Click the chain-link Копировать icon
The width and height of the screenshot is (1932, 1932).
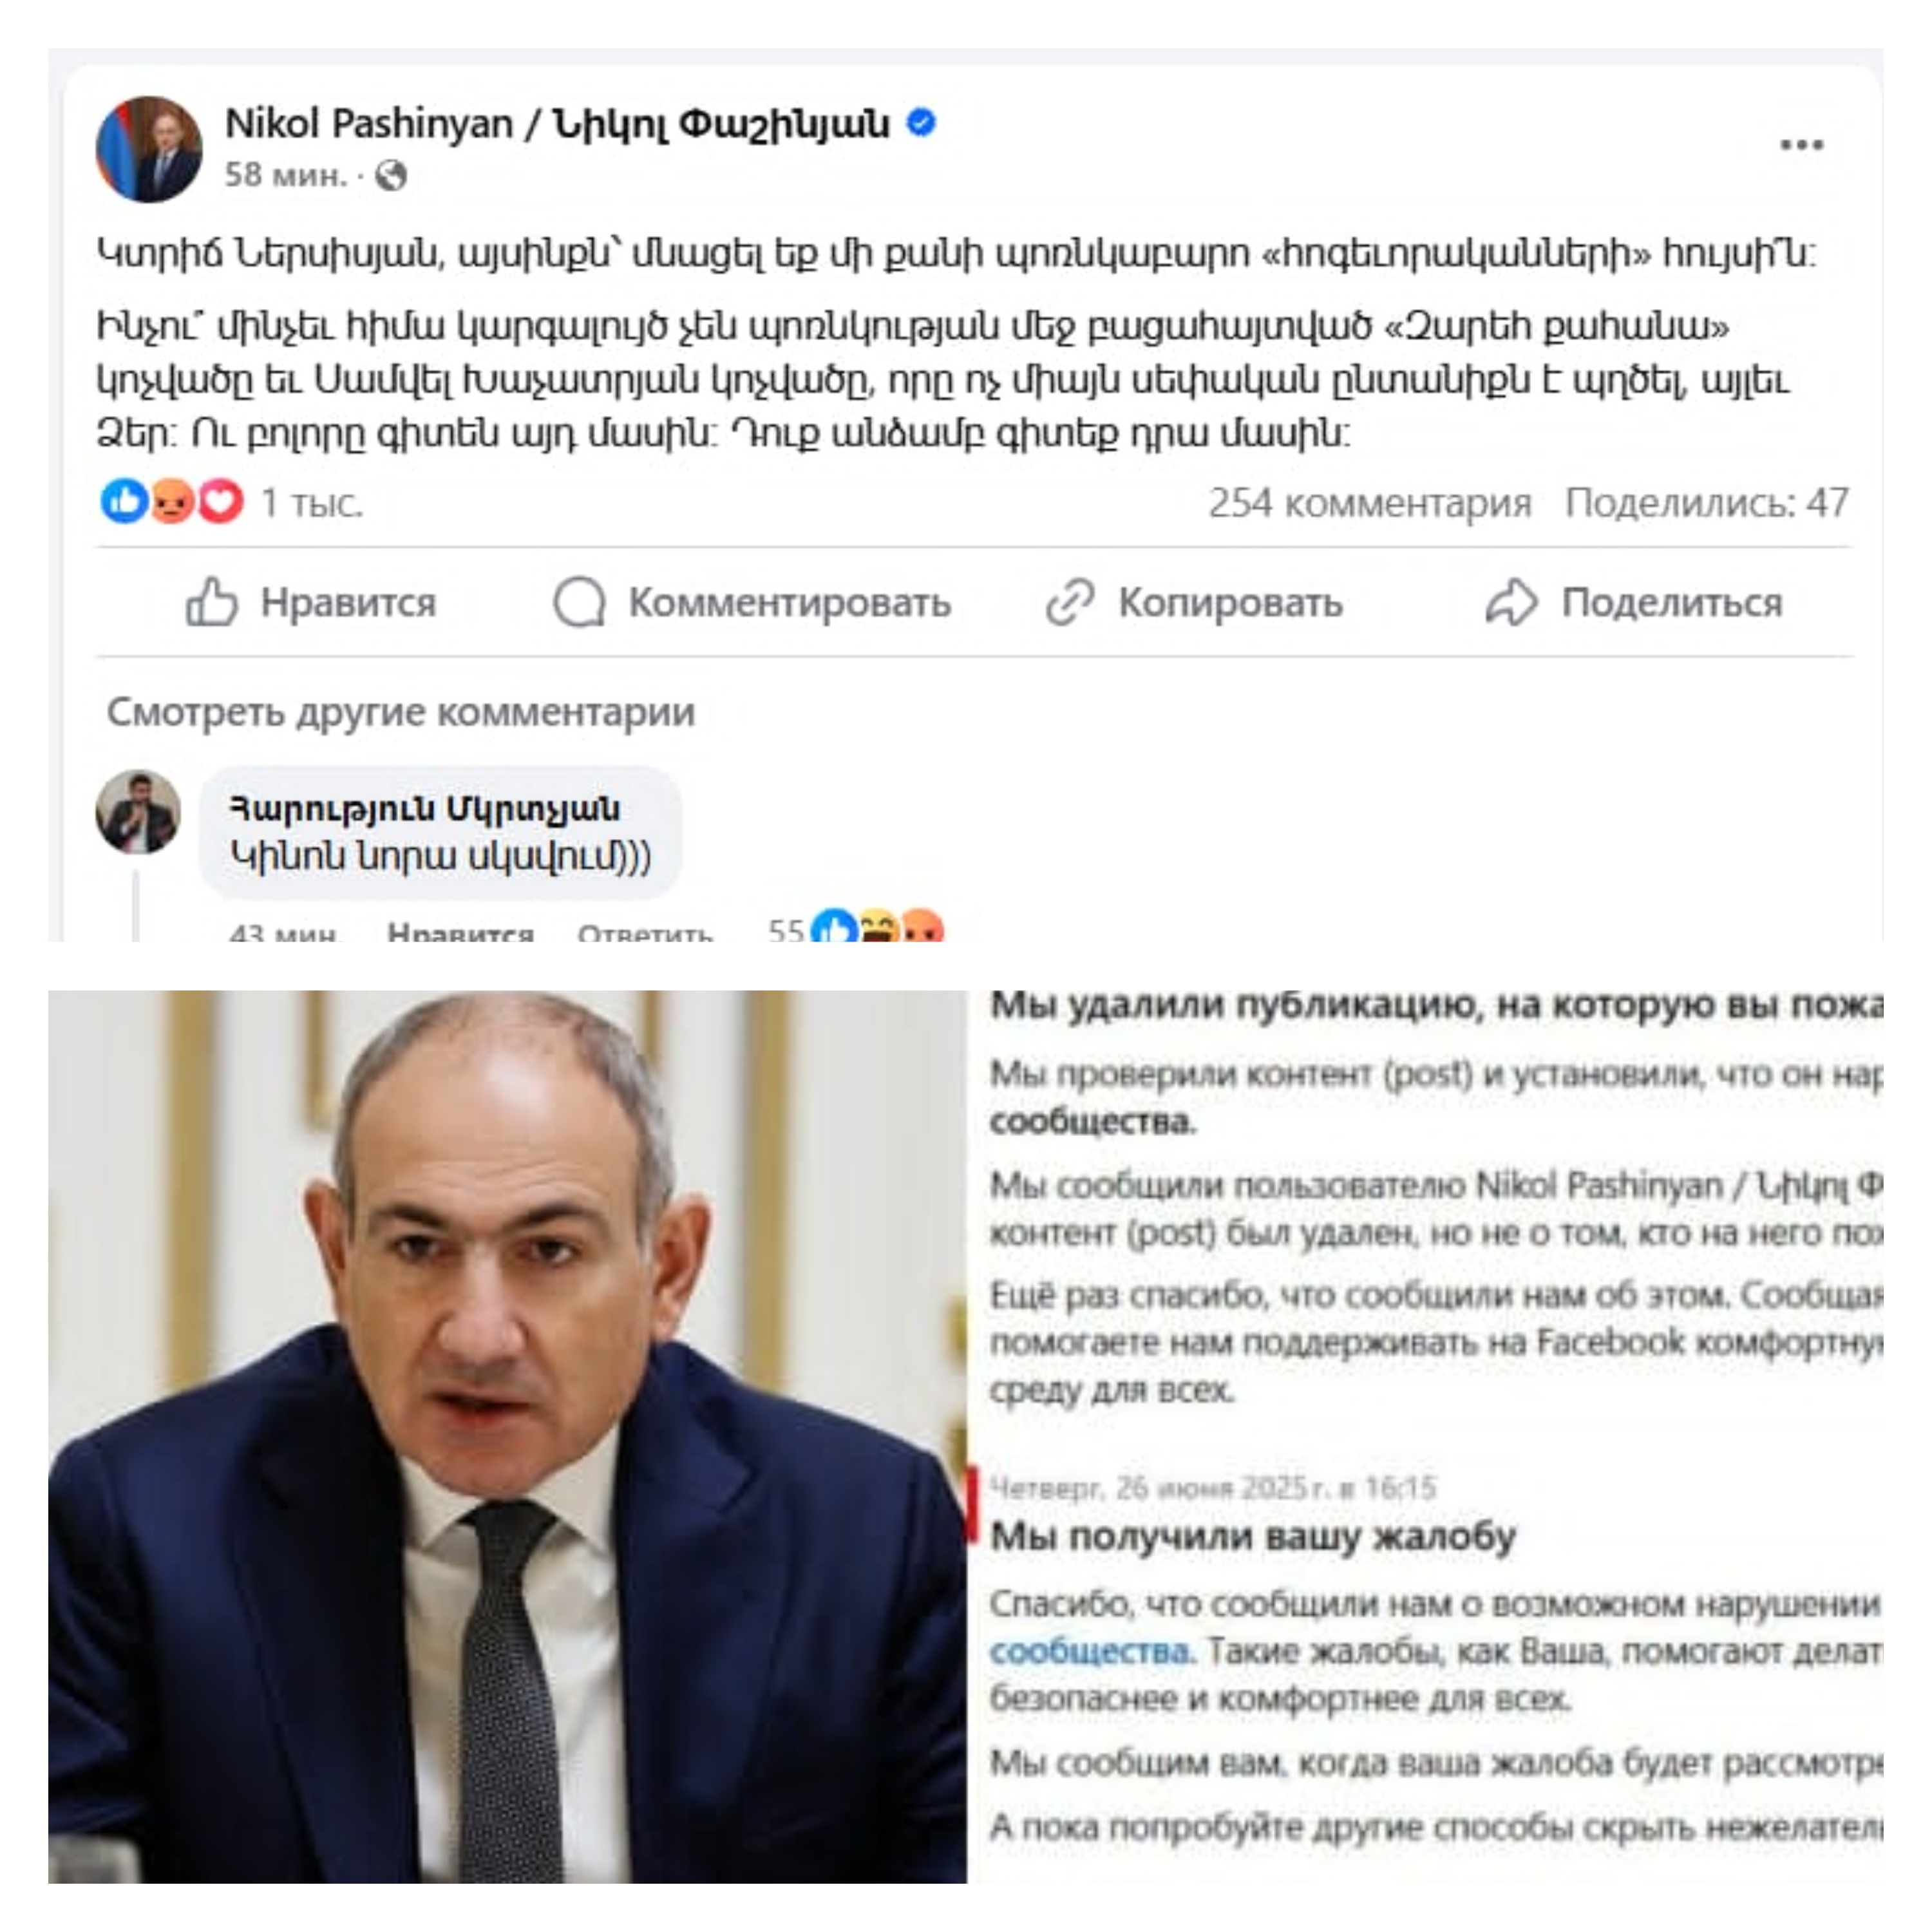tap(1070, 602)
